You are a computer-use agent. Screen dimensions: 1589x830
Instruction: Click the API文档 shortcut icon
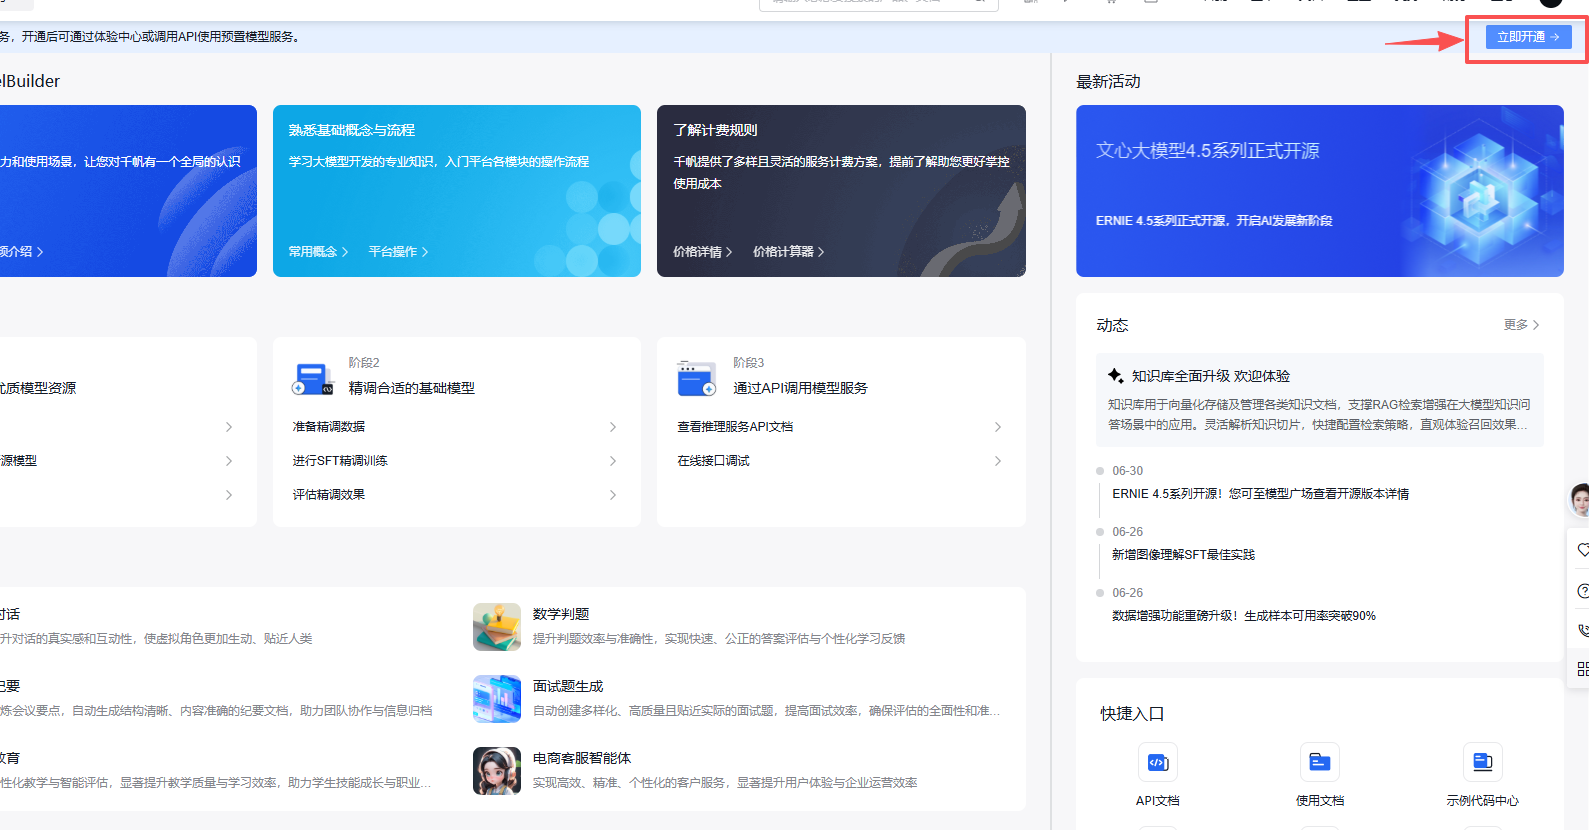pyautogui.click(x=1157, y=763)
